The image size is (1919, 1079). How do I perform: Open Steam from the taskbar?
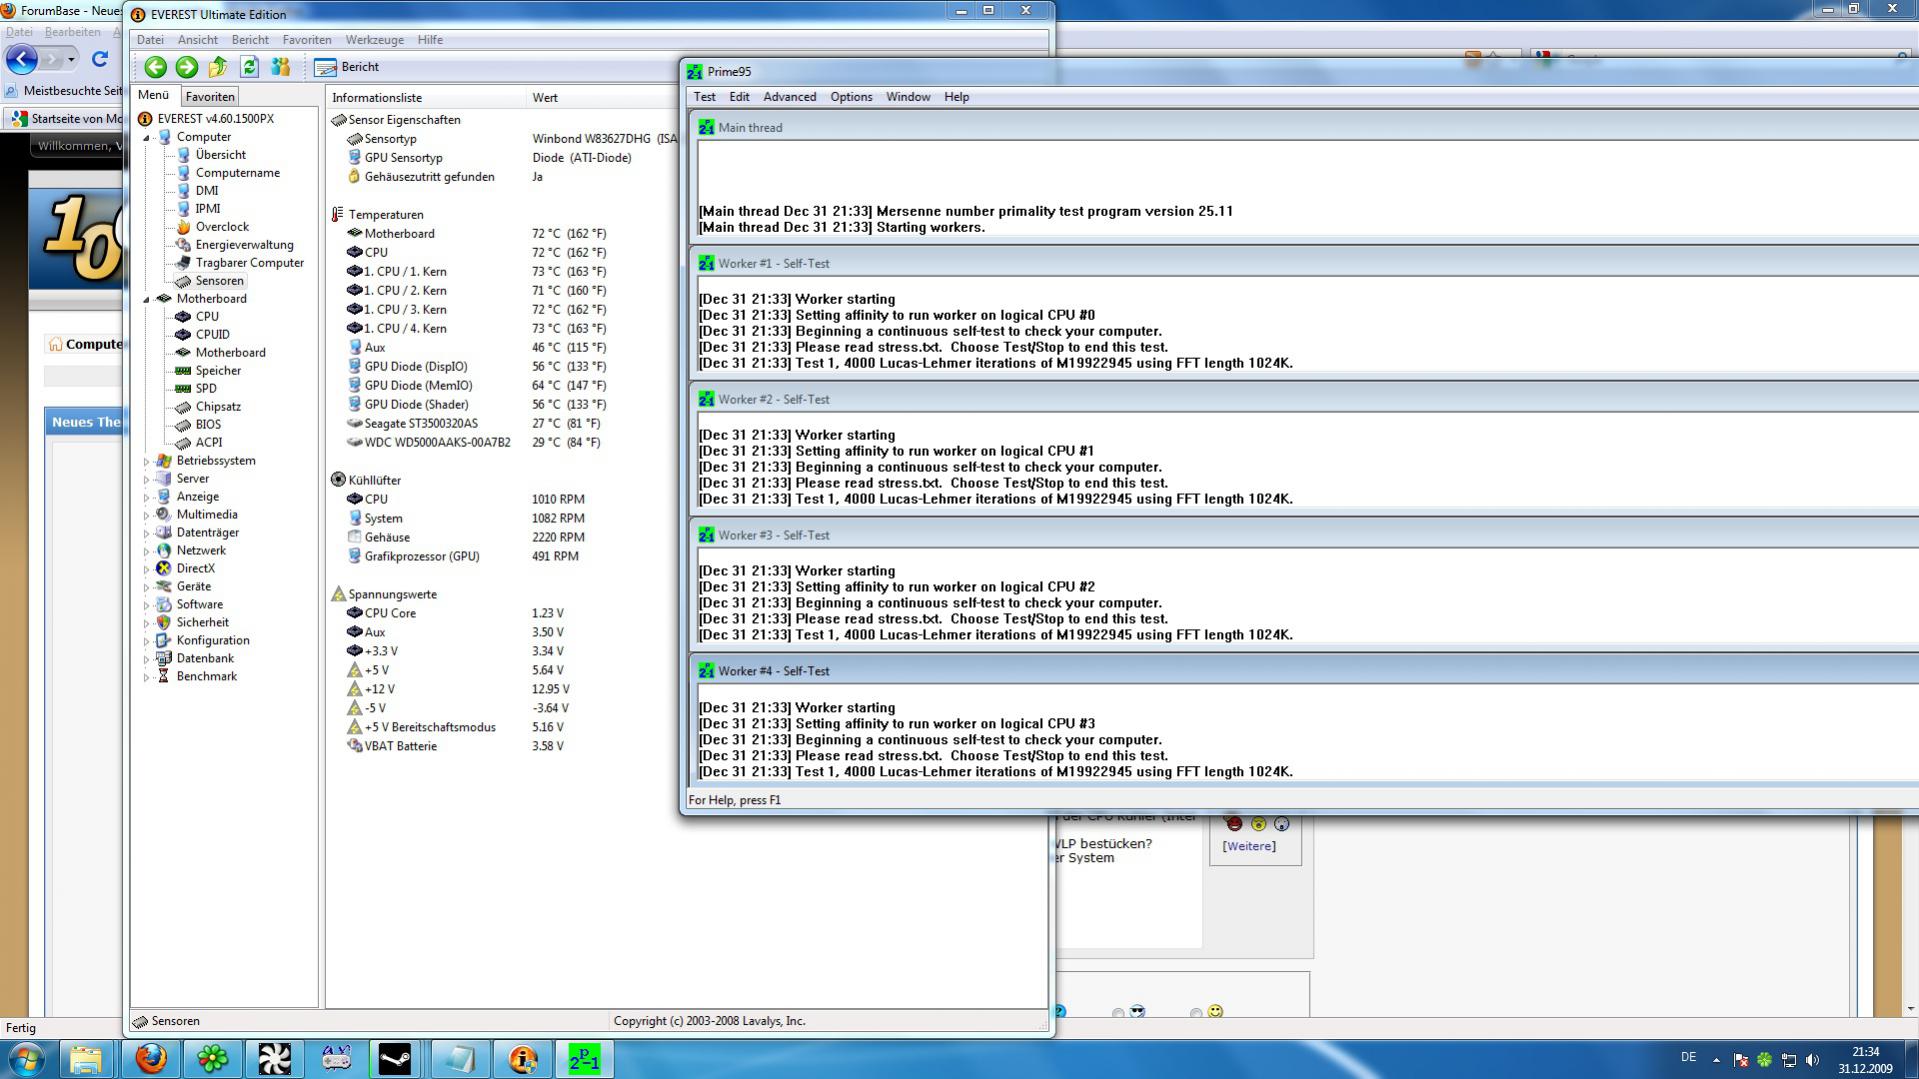[396, 1058]
